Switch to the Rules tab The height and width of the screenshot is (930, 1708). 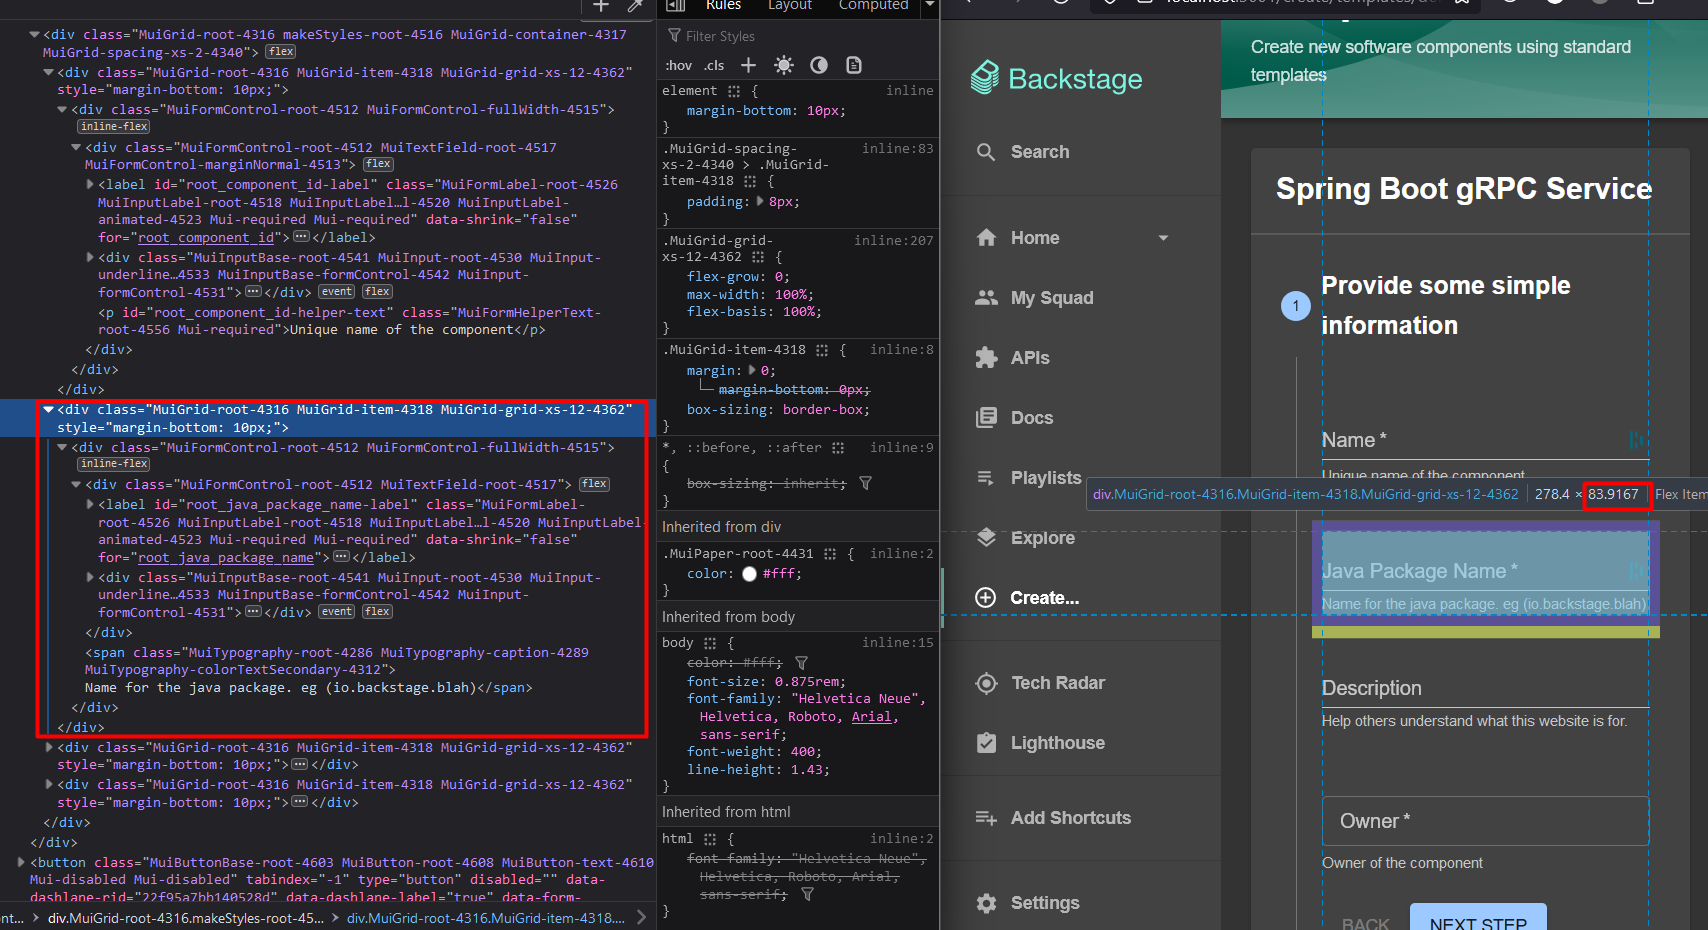click(723, 5)
